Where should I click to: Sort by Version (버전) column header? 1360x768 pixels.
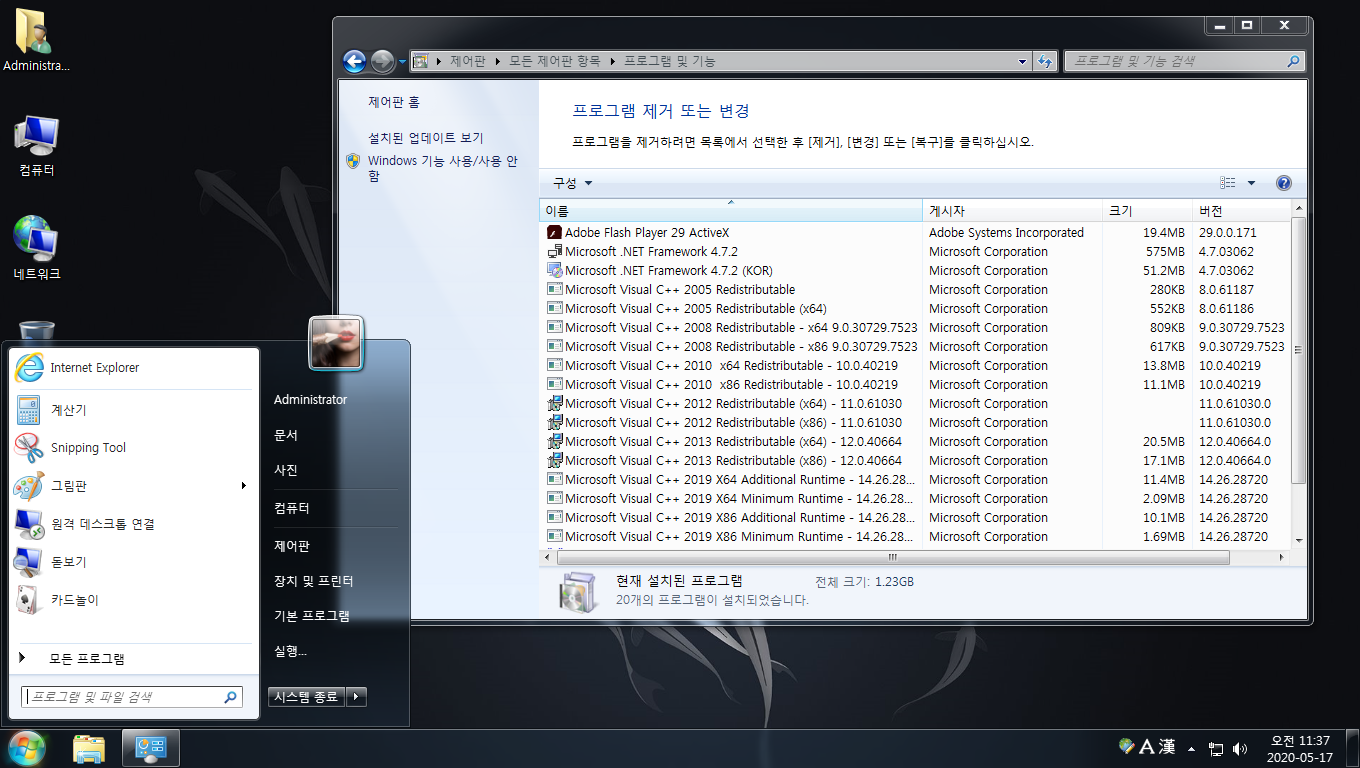(x=1242, y=211)
